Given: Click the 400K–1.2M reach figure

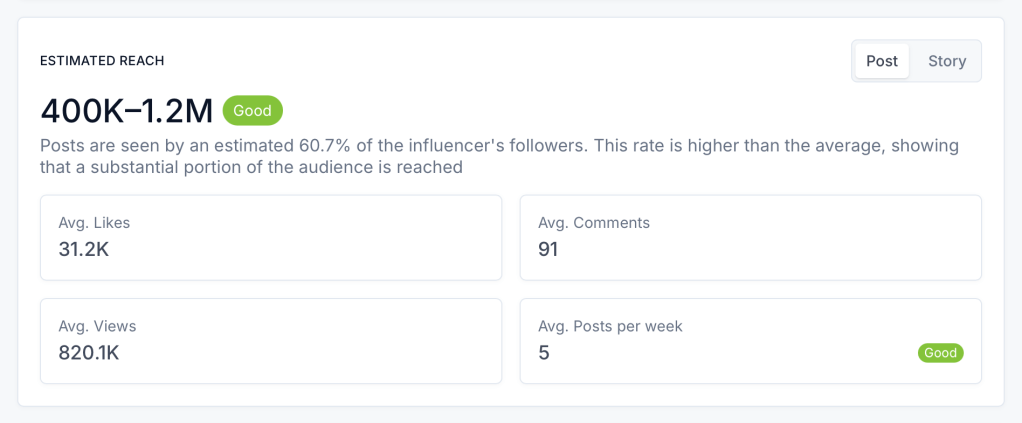Looking at the screenshot, I should point(126,111).
